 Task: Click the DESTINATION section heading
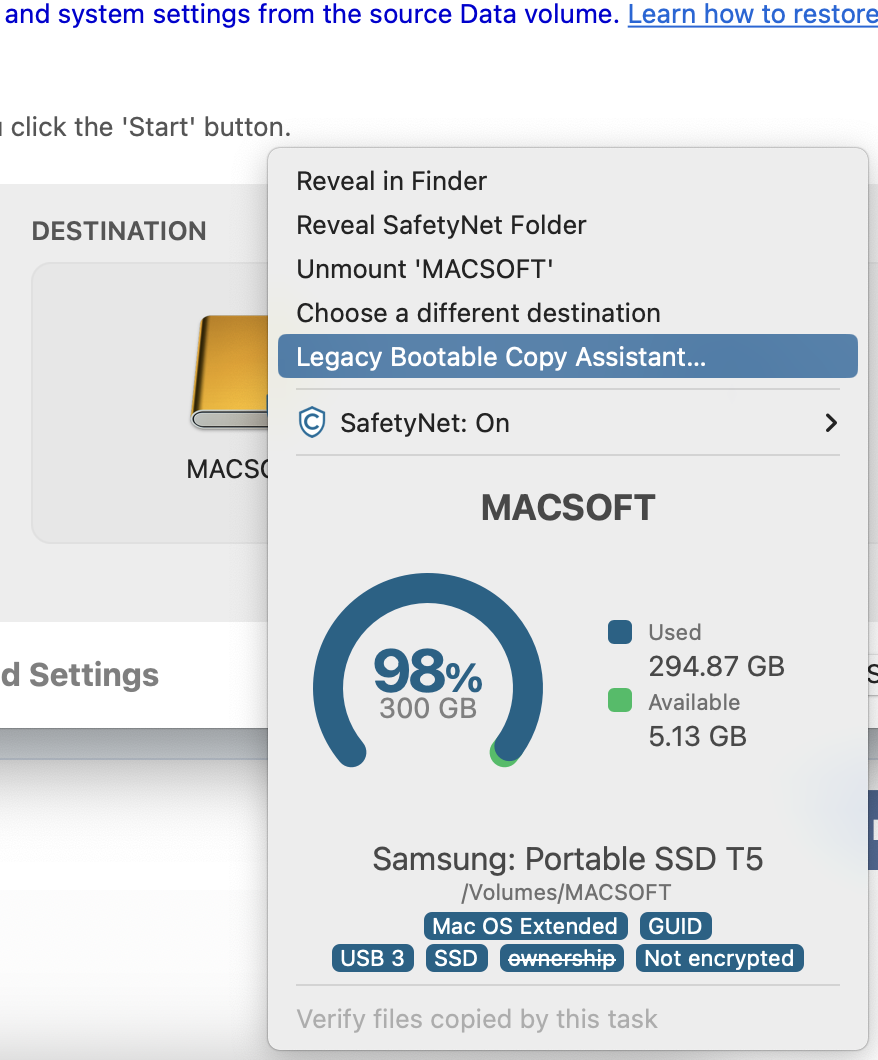coord(119,231)
